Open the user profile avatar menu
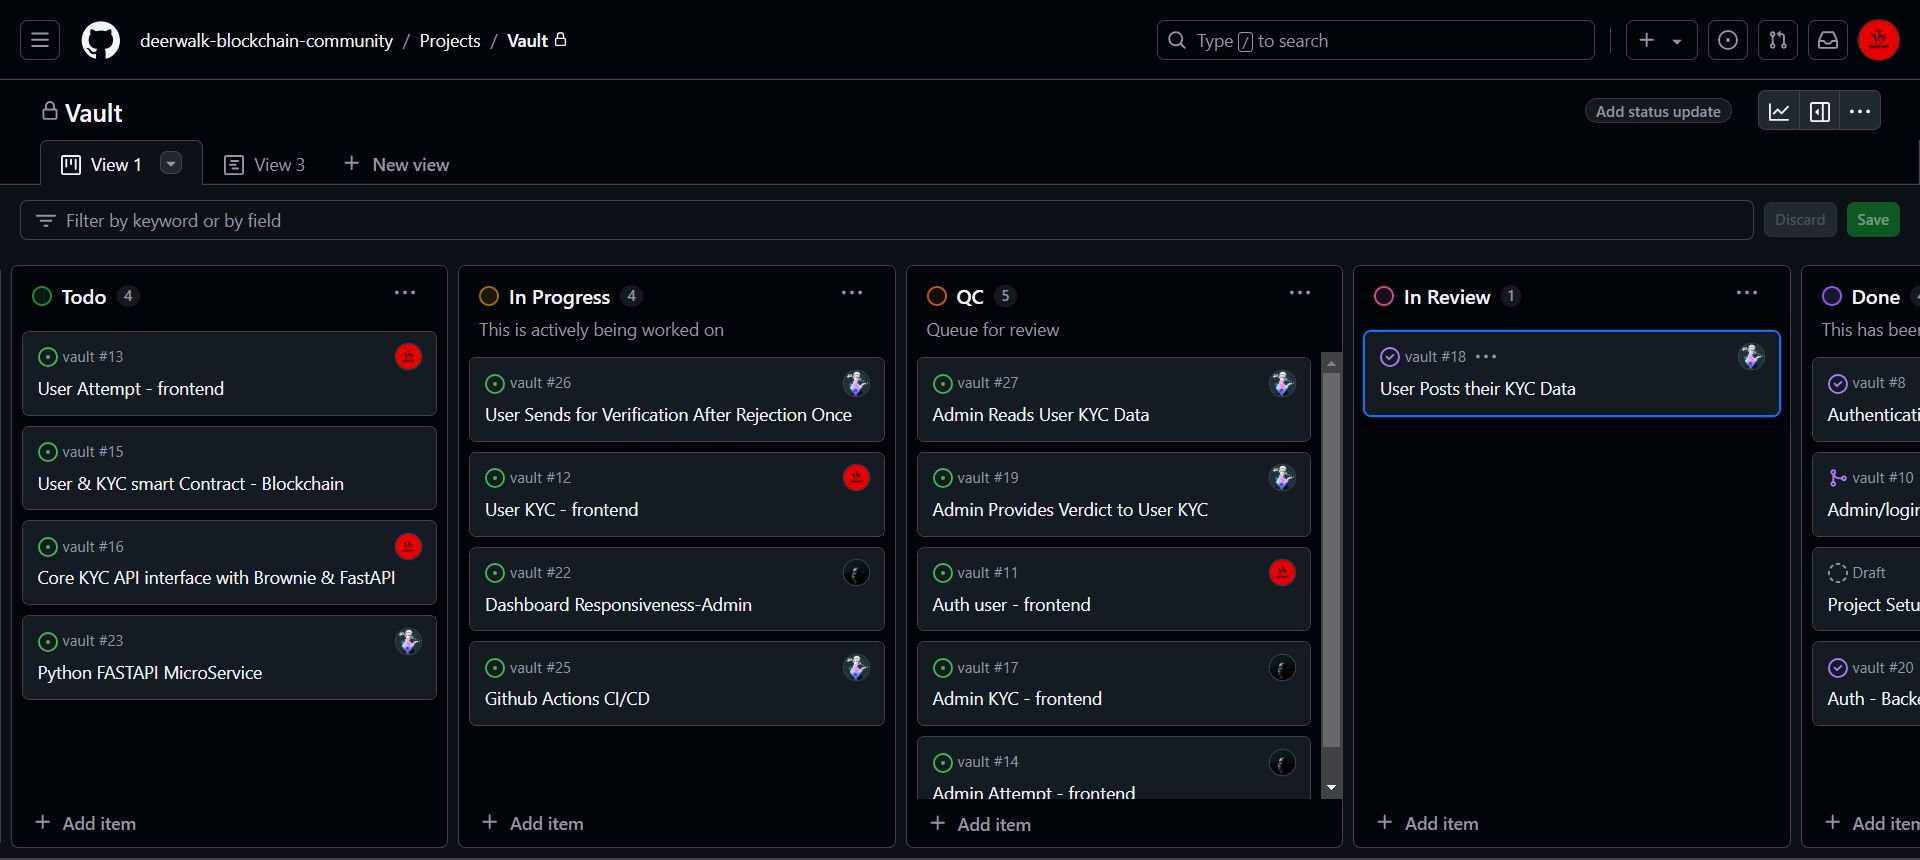1920x860 pixels. coord(1878,40)
